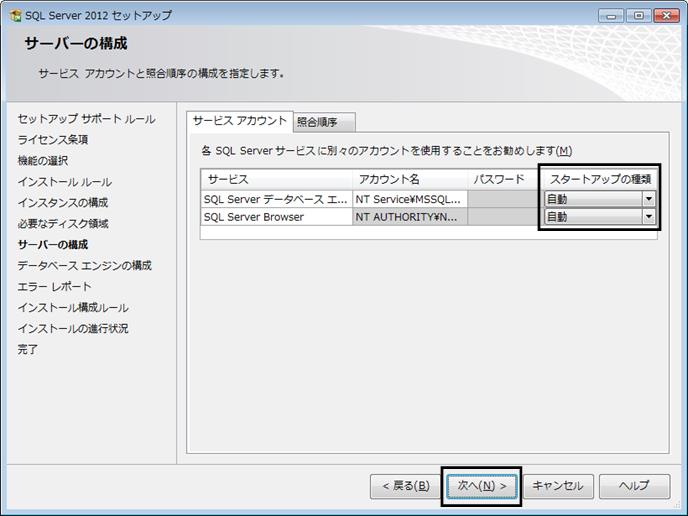
Task: Click the ヘルプ button
Action: point(634,486)
